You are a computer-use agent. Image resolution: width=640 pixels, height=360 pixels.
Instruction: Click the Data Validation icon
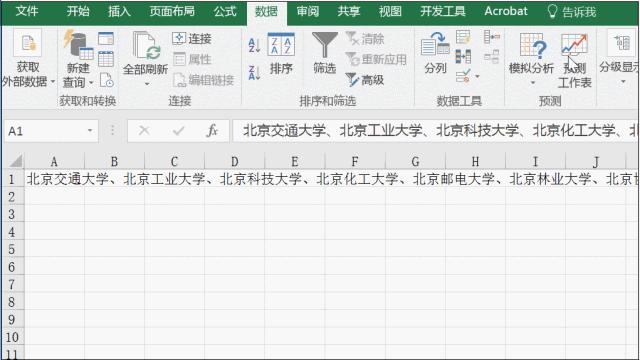463,76
